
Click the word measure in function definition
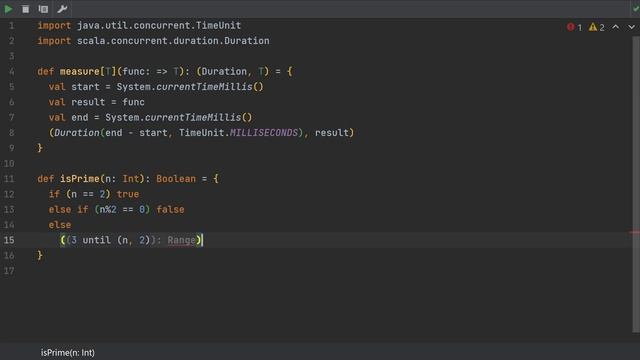click(80, 72)
